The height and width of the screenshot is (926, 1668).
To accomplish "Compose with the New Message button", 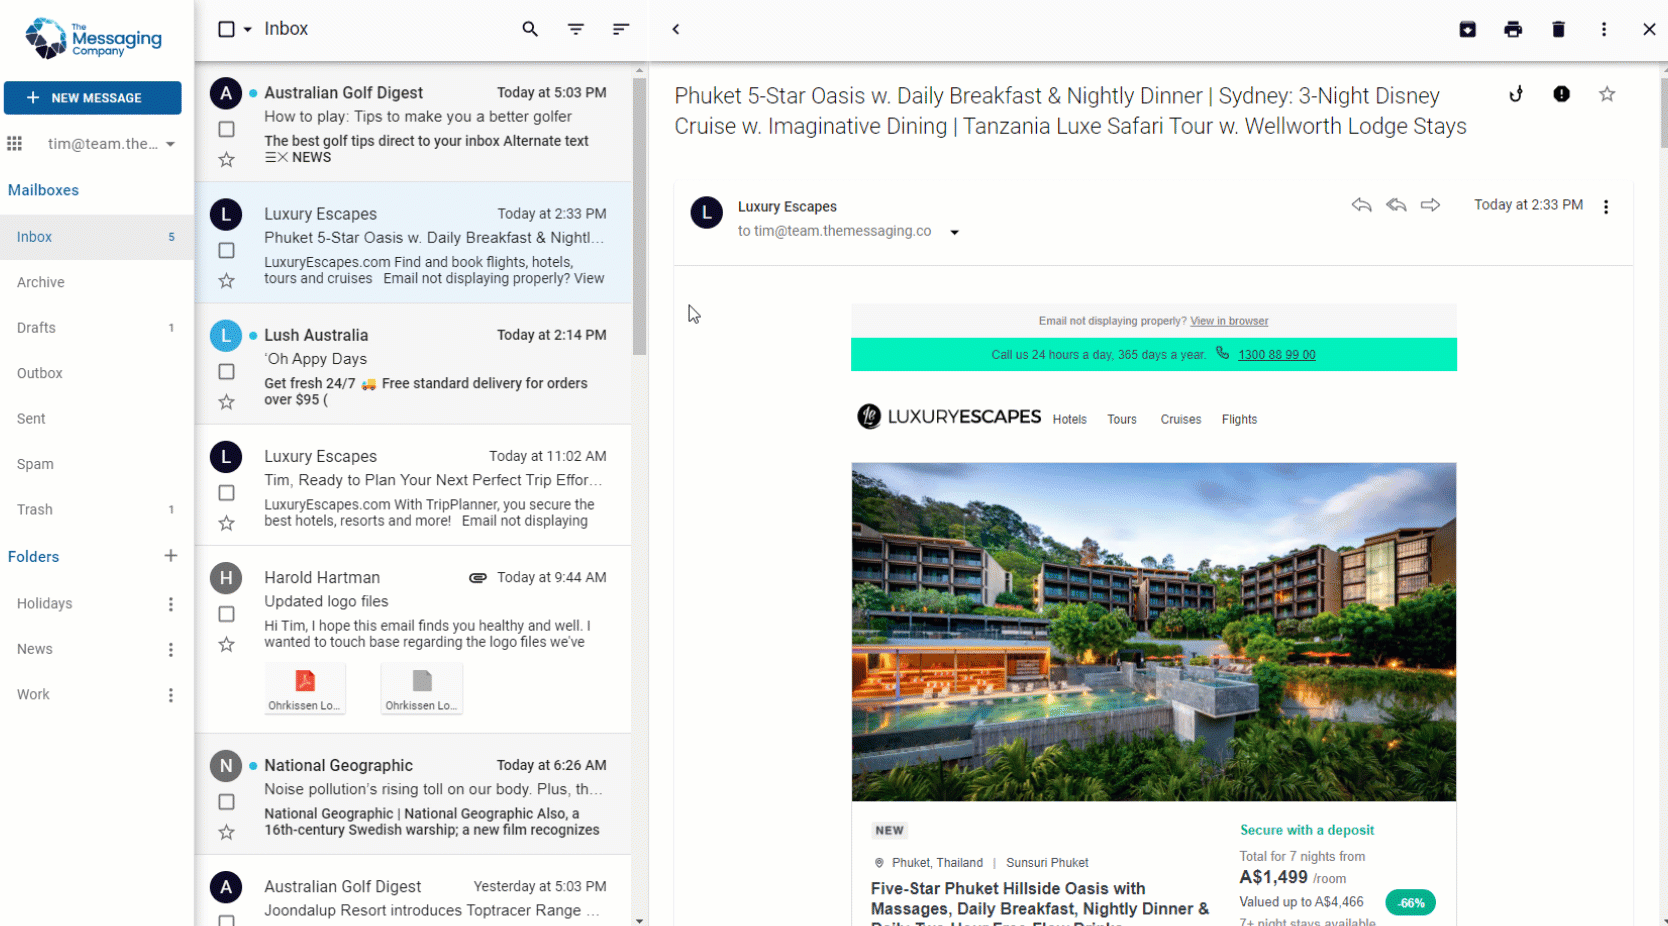I will (x=93, y=98).
